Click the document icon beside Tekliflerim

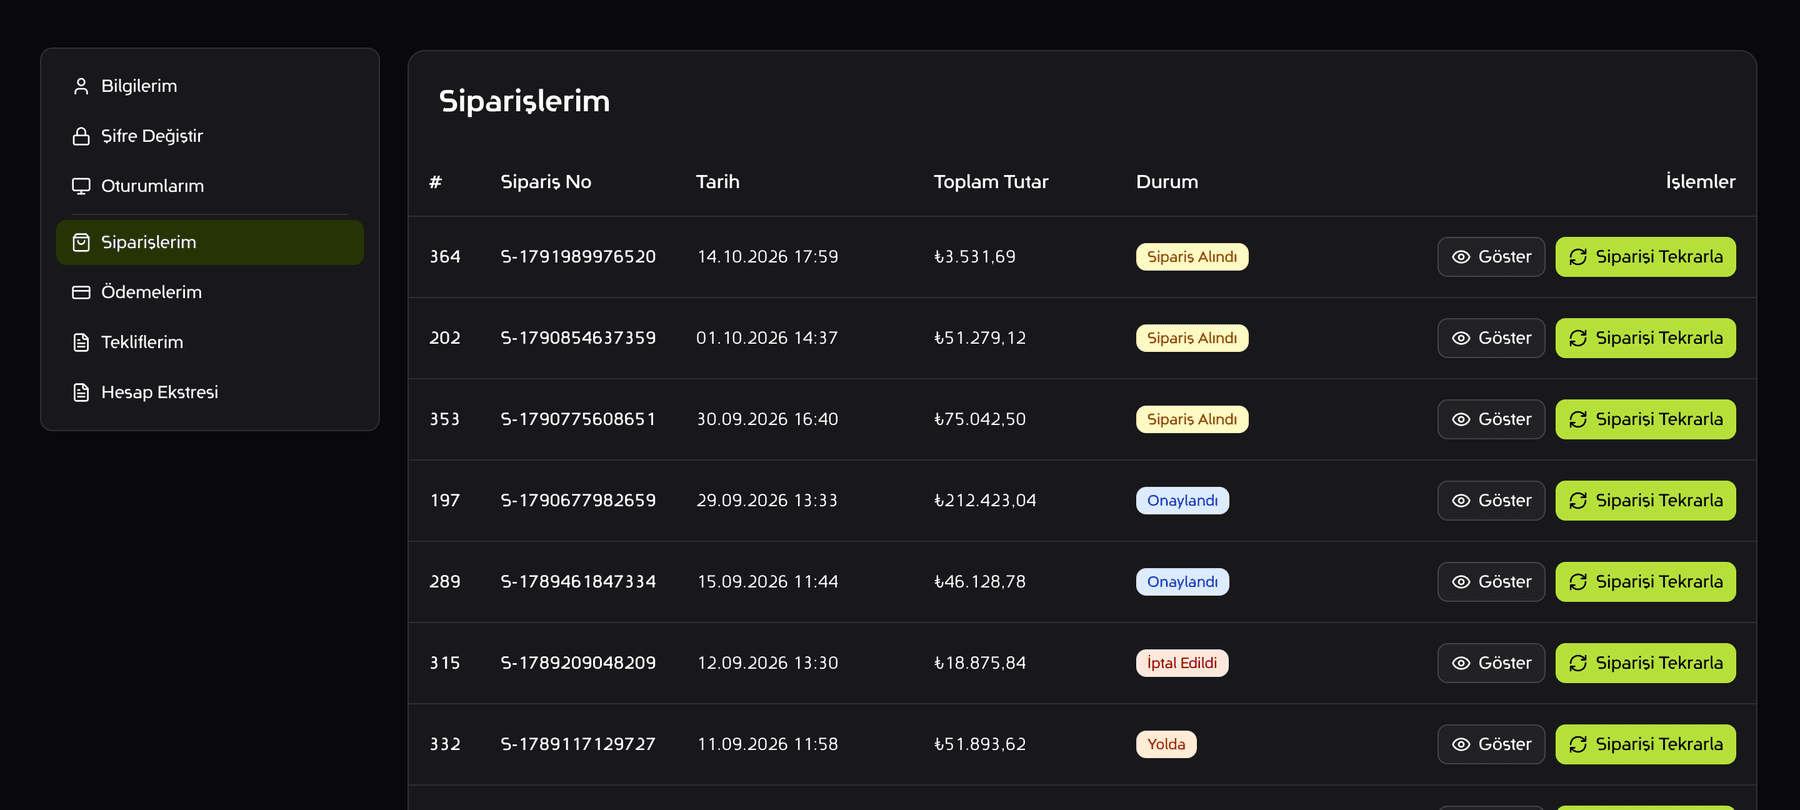[x=81, y=342]
